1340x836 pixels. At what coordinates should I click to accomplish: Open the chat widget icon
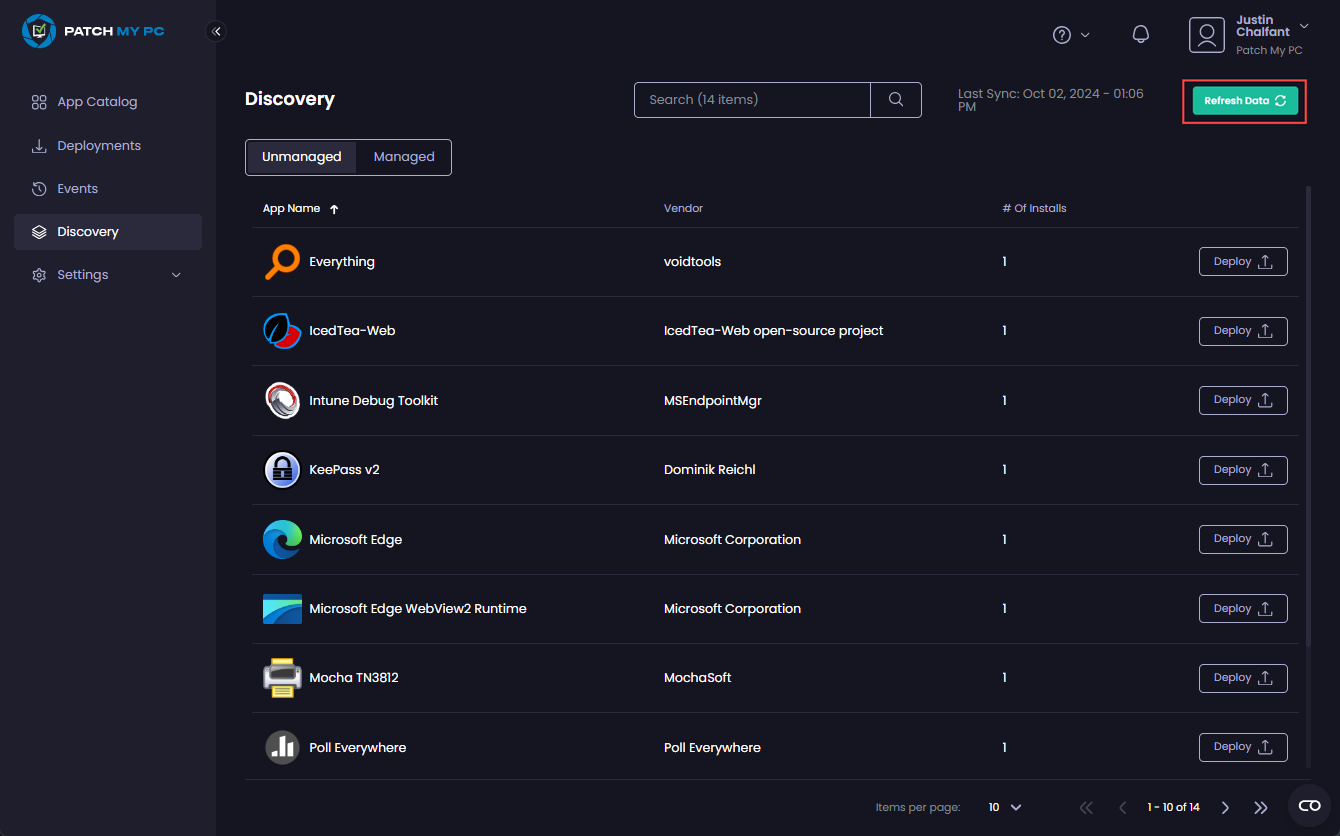(1309, 806)
